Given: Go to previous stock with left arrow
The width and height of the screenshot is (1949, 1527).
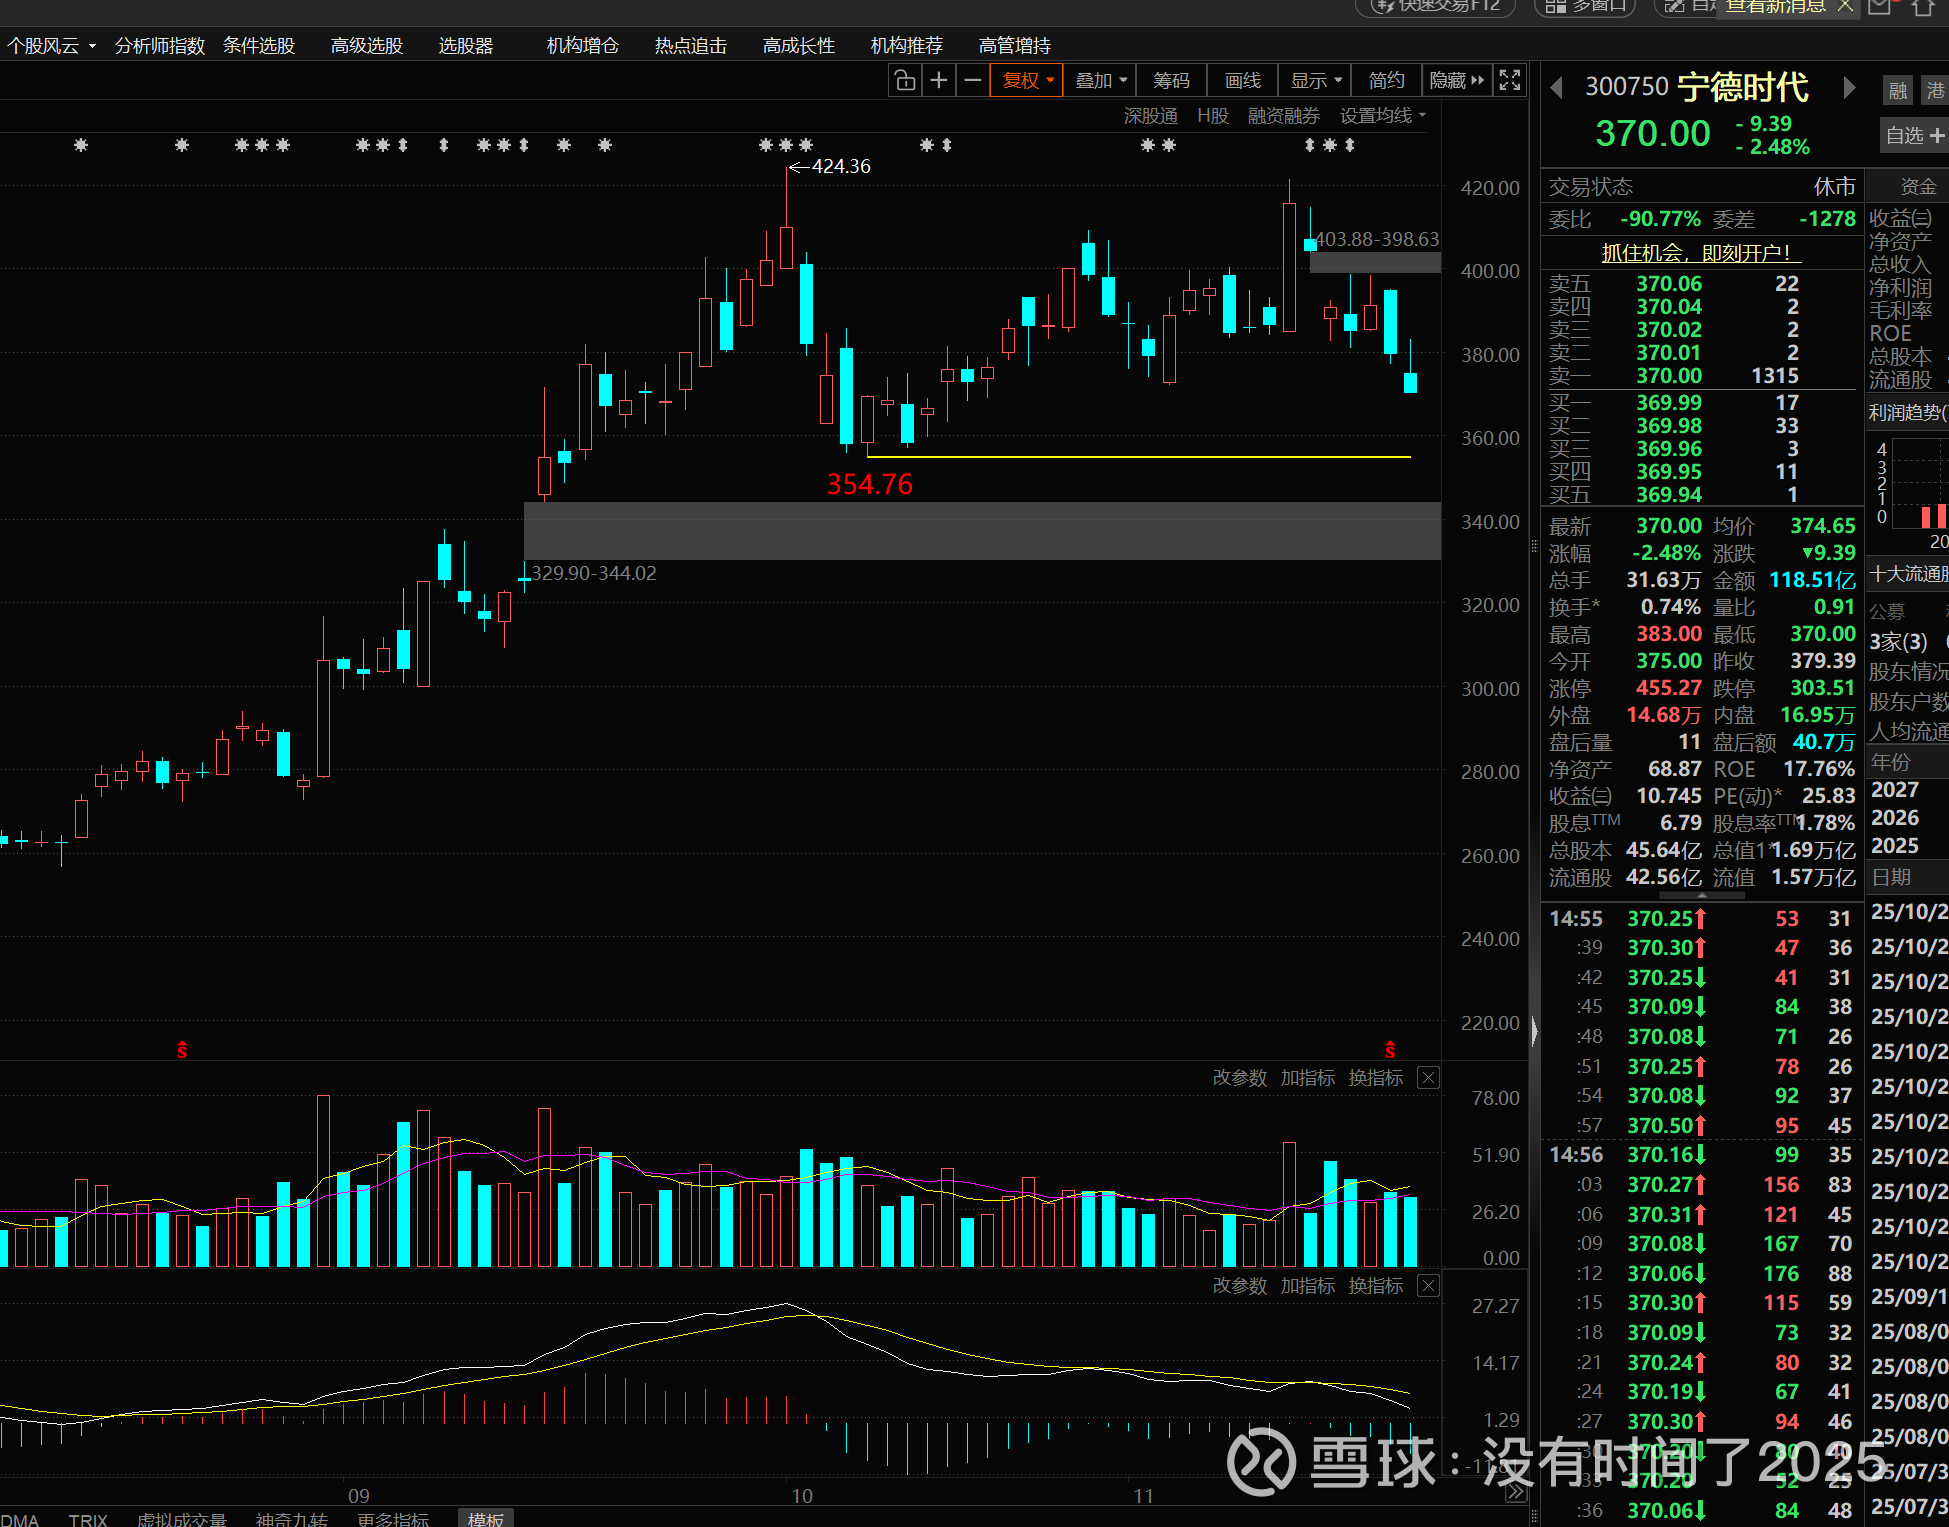Looking at the screenshot, I should [1556, 88].
